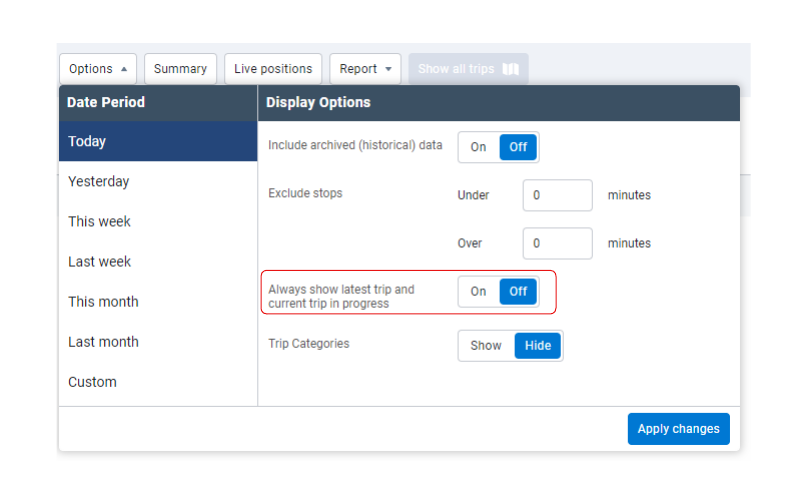Turn on Include archived data

tap(479, 147)
